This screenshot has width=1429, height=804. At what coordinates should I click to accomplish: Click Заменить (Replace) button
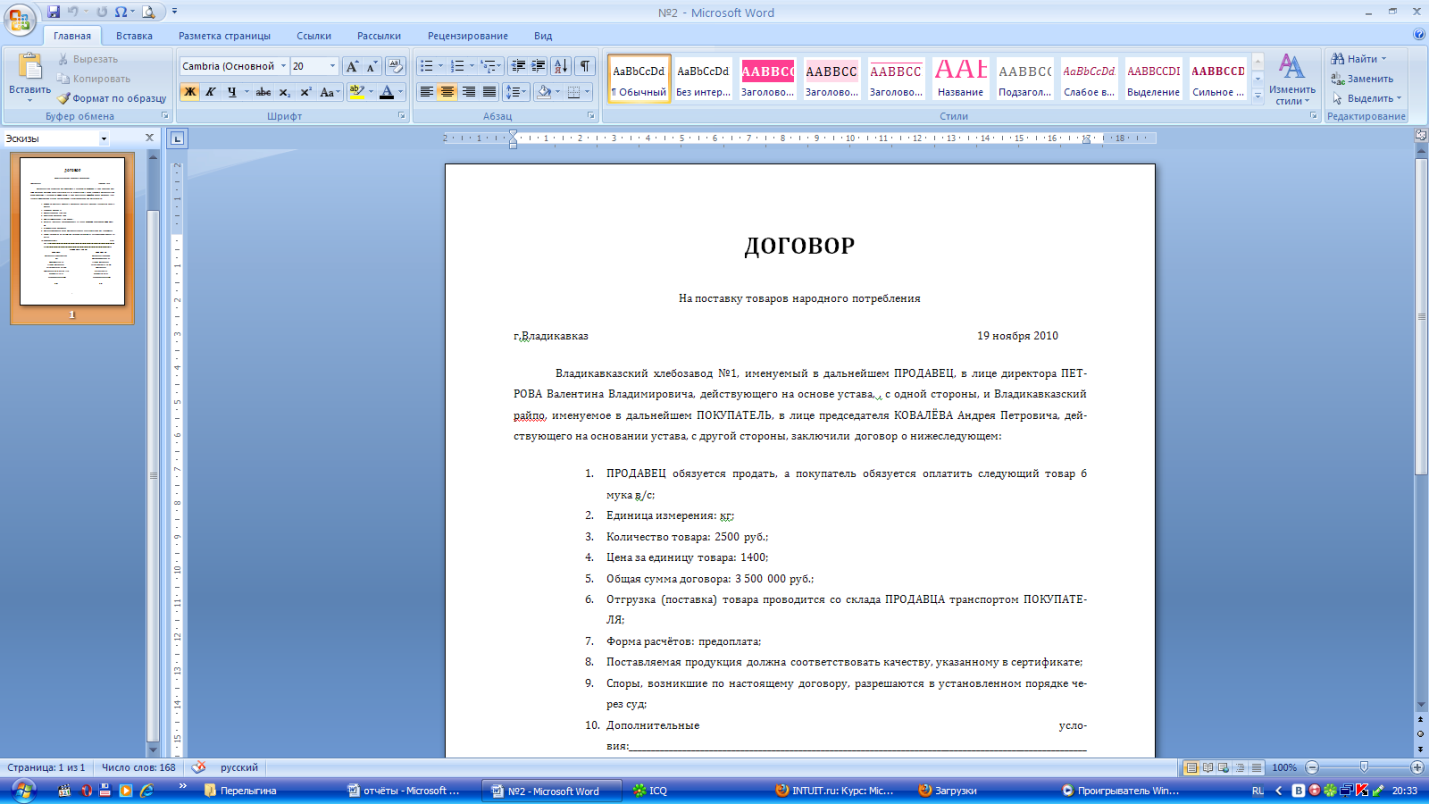(1362, 78)
